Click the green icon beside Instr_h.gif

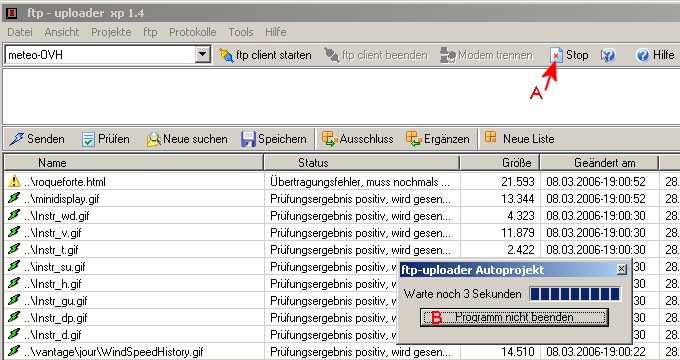pyautogui.click(x=14, y=283)
